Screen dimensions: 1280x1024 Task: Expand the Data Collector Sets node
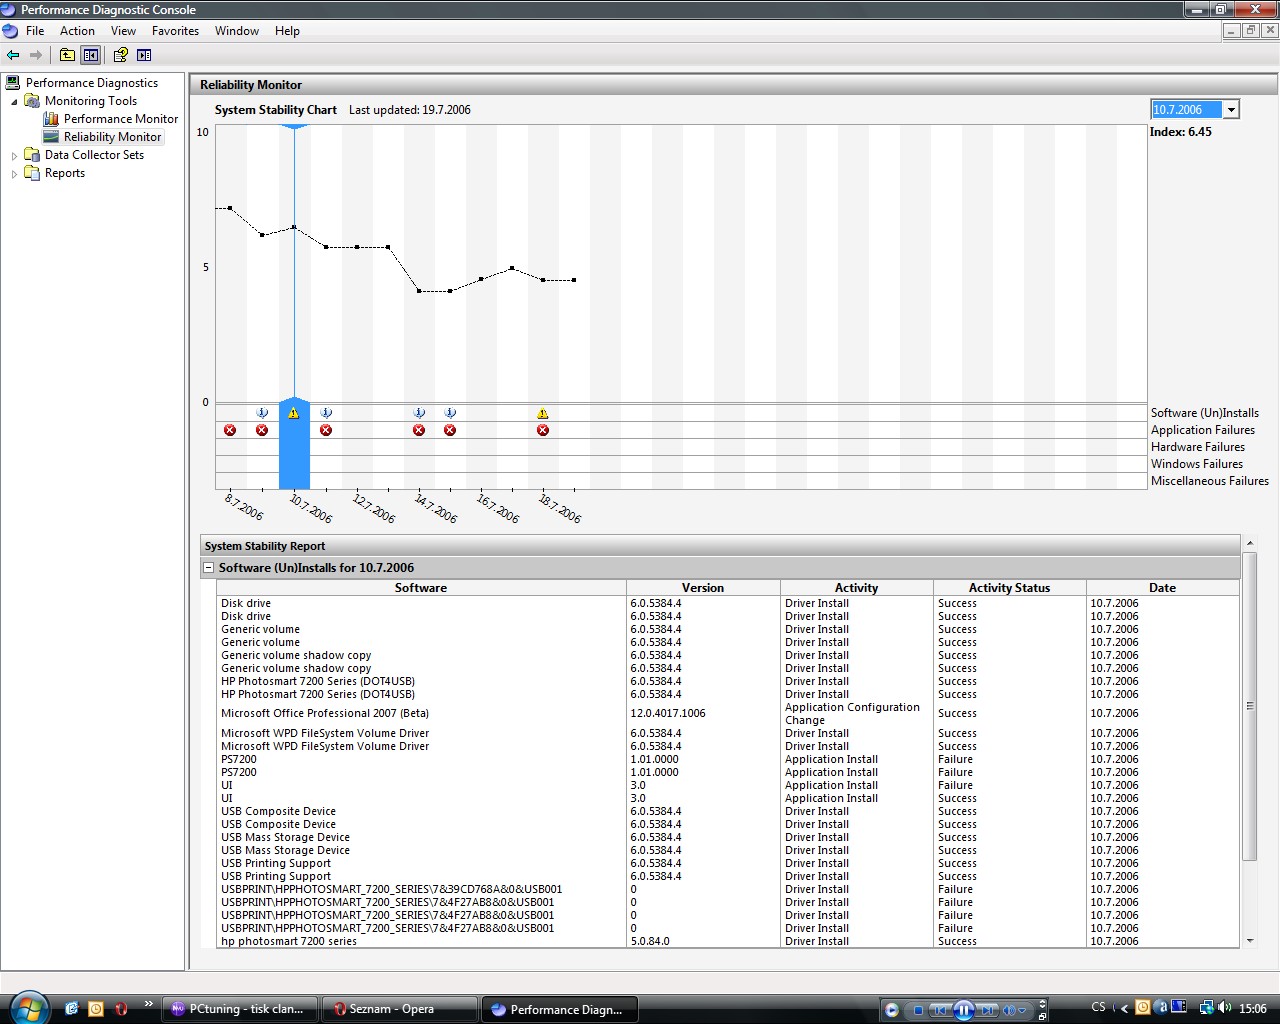14,155
